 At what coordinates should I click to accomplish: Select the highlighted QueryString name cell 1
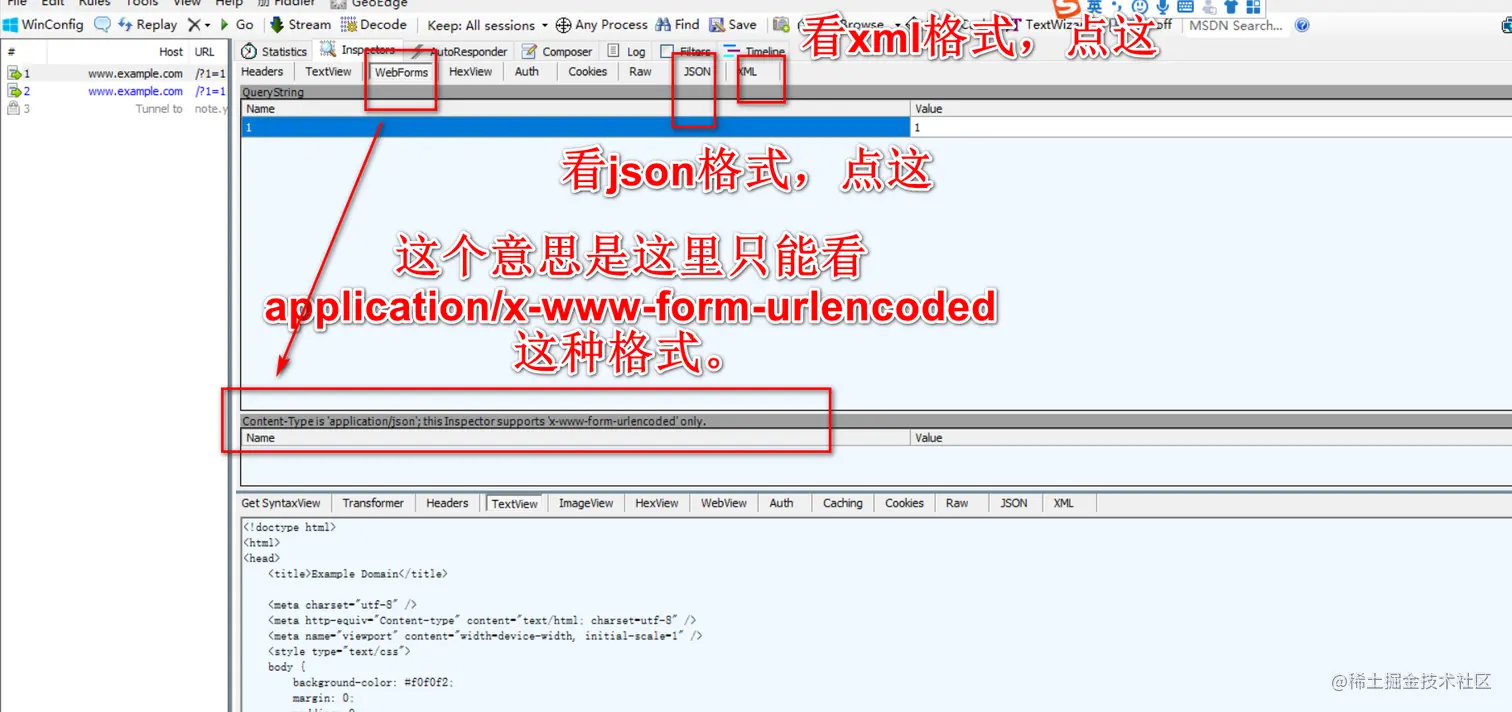pyautogui.click(x=577, y=128)
